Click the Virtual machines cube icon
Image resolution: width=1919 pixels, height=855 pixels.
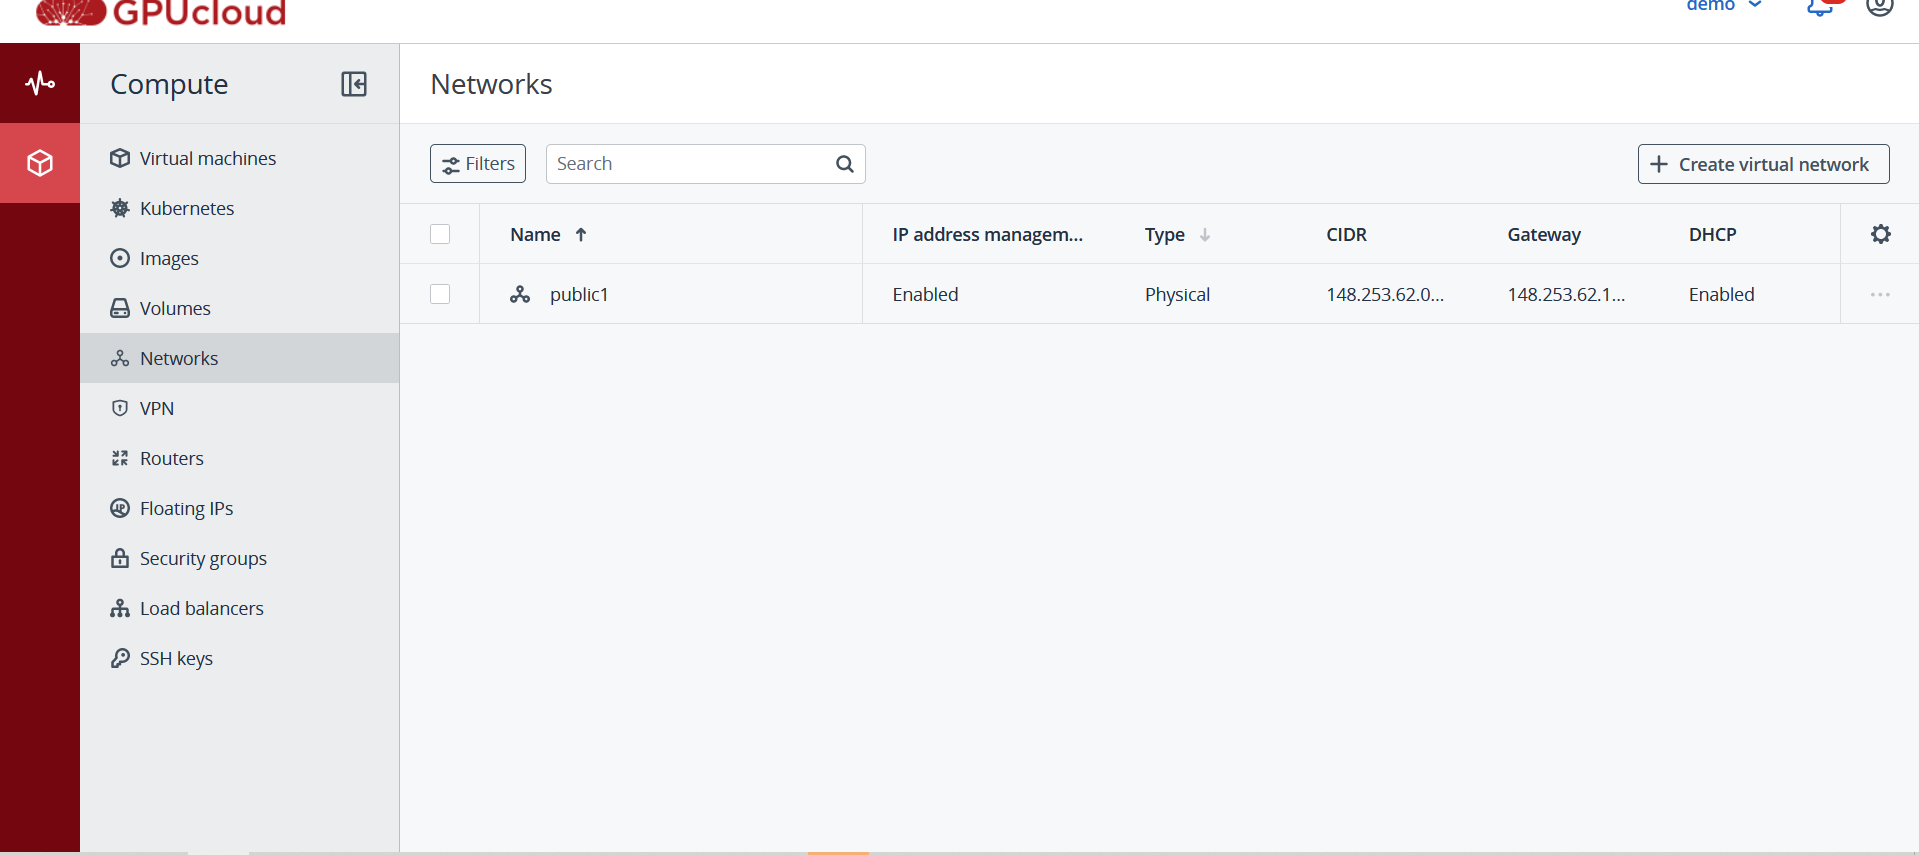[120, 158]
